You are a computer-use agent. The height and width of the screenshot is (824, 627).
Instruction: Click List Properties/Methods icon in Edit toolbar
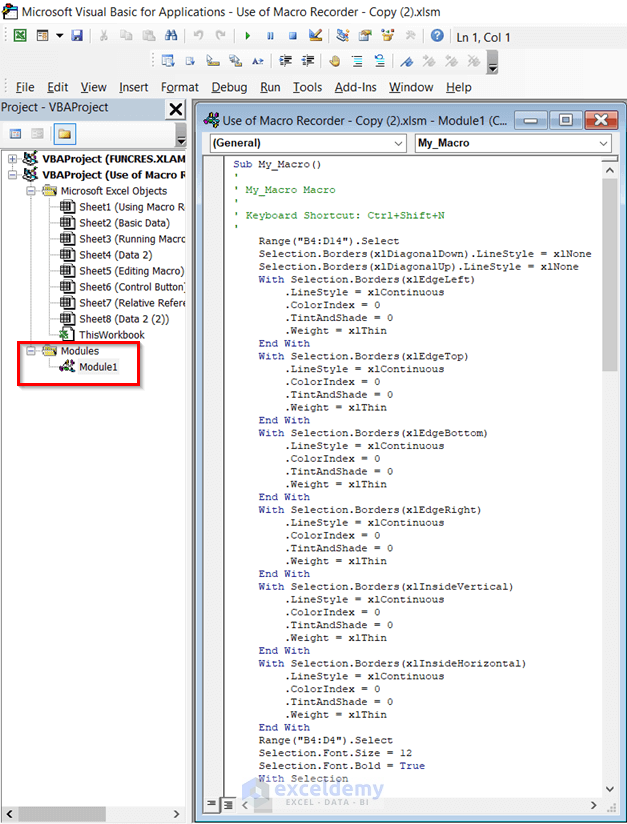pyautogui.click(x=168, y=61)
